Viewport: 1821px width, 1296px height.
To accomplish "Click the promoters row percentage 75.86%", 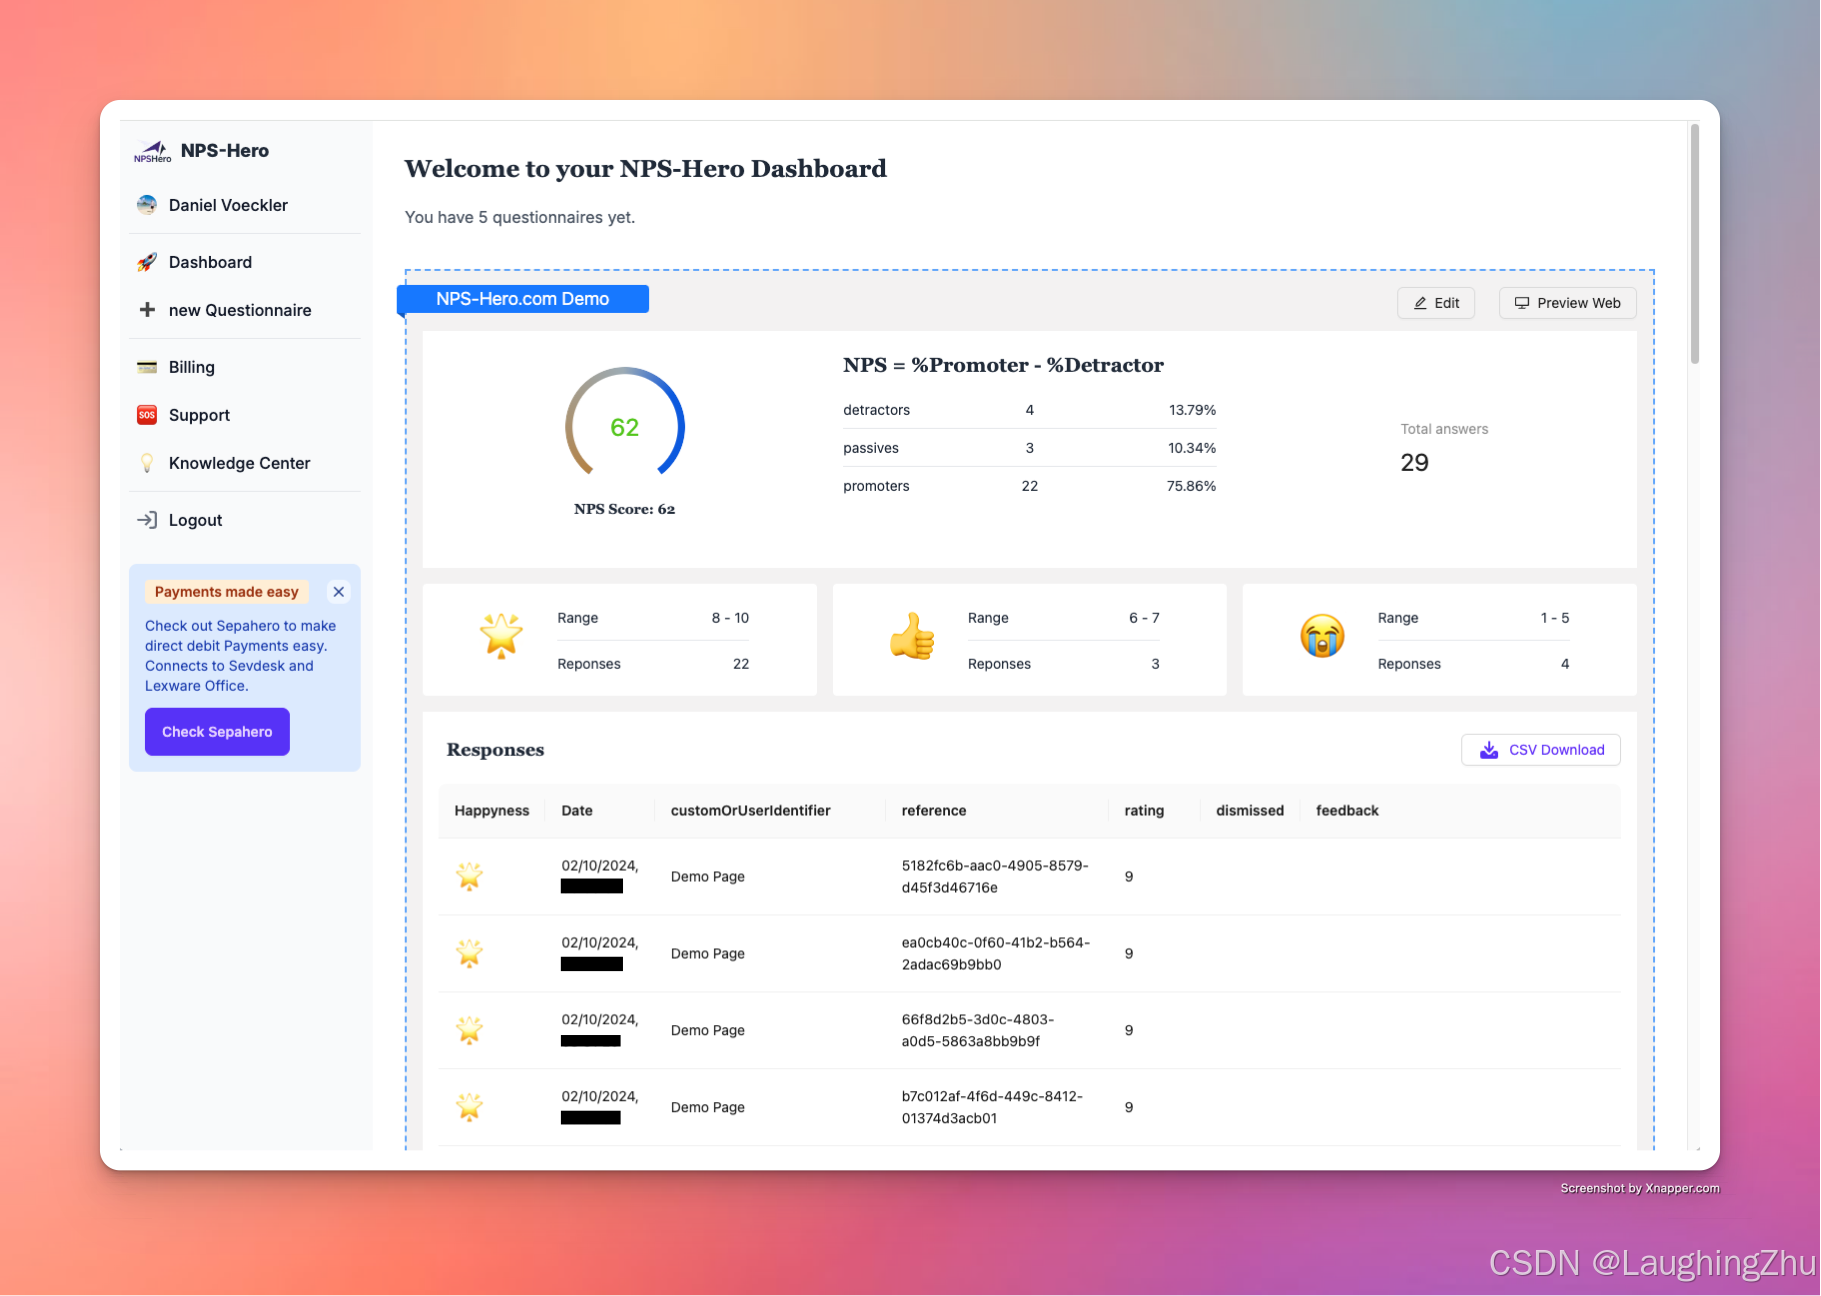I will (1191, 486).
